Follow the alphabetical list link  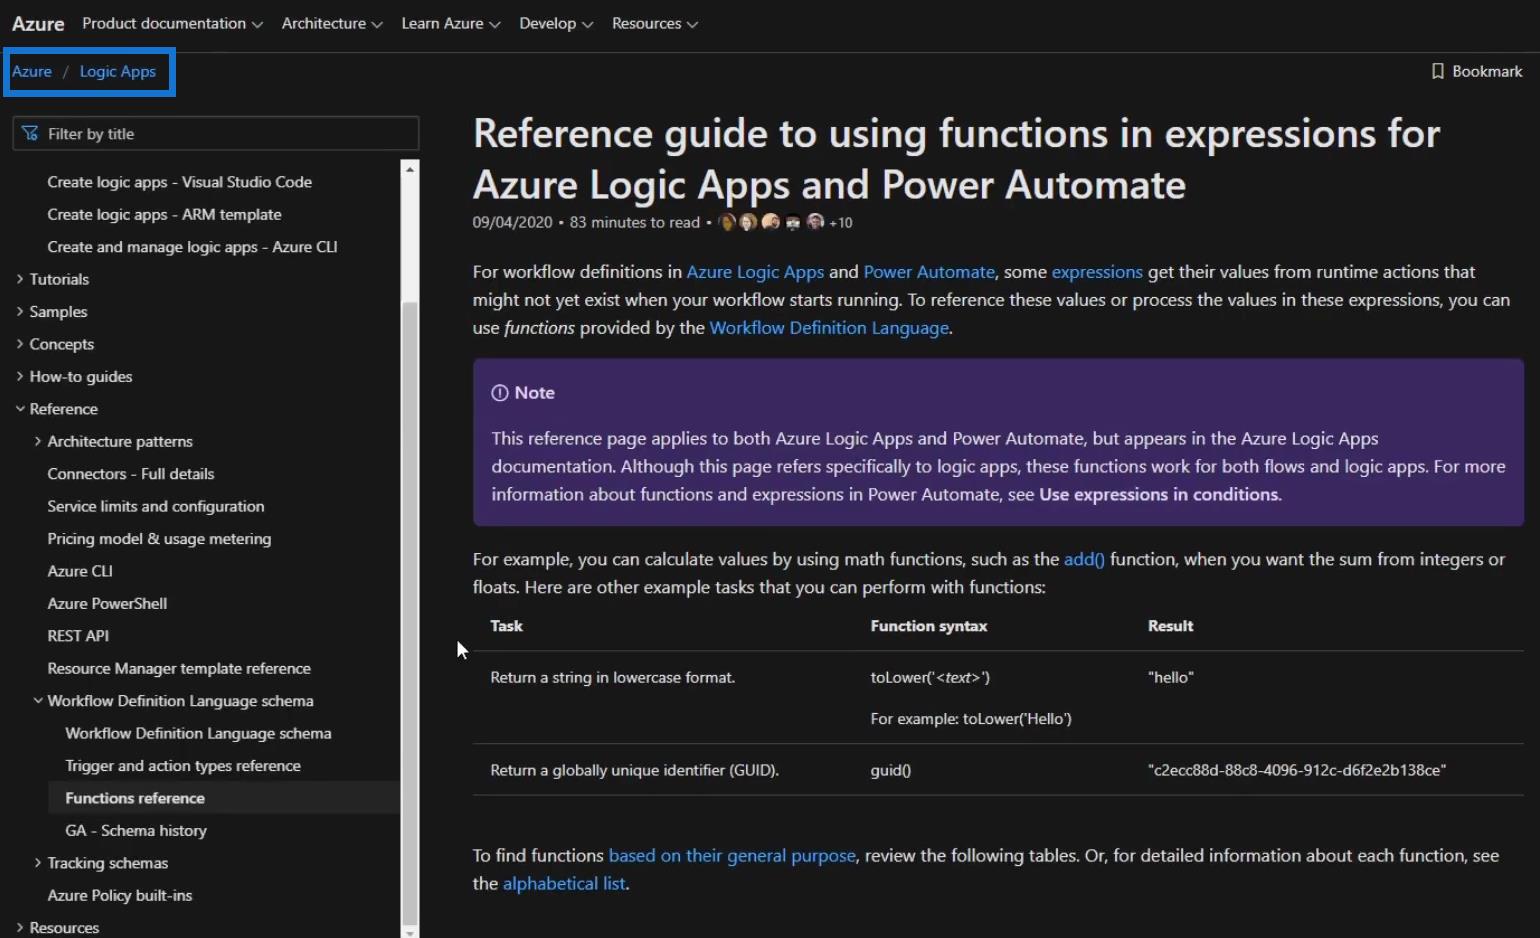564,883
